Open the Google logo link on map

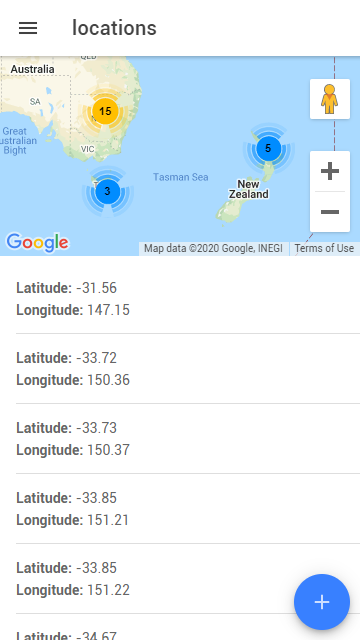tap(37, 243)
